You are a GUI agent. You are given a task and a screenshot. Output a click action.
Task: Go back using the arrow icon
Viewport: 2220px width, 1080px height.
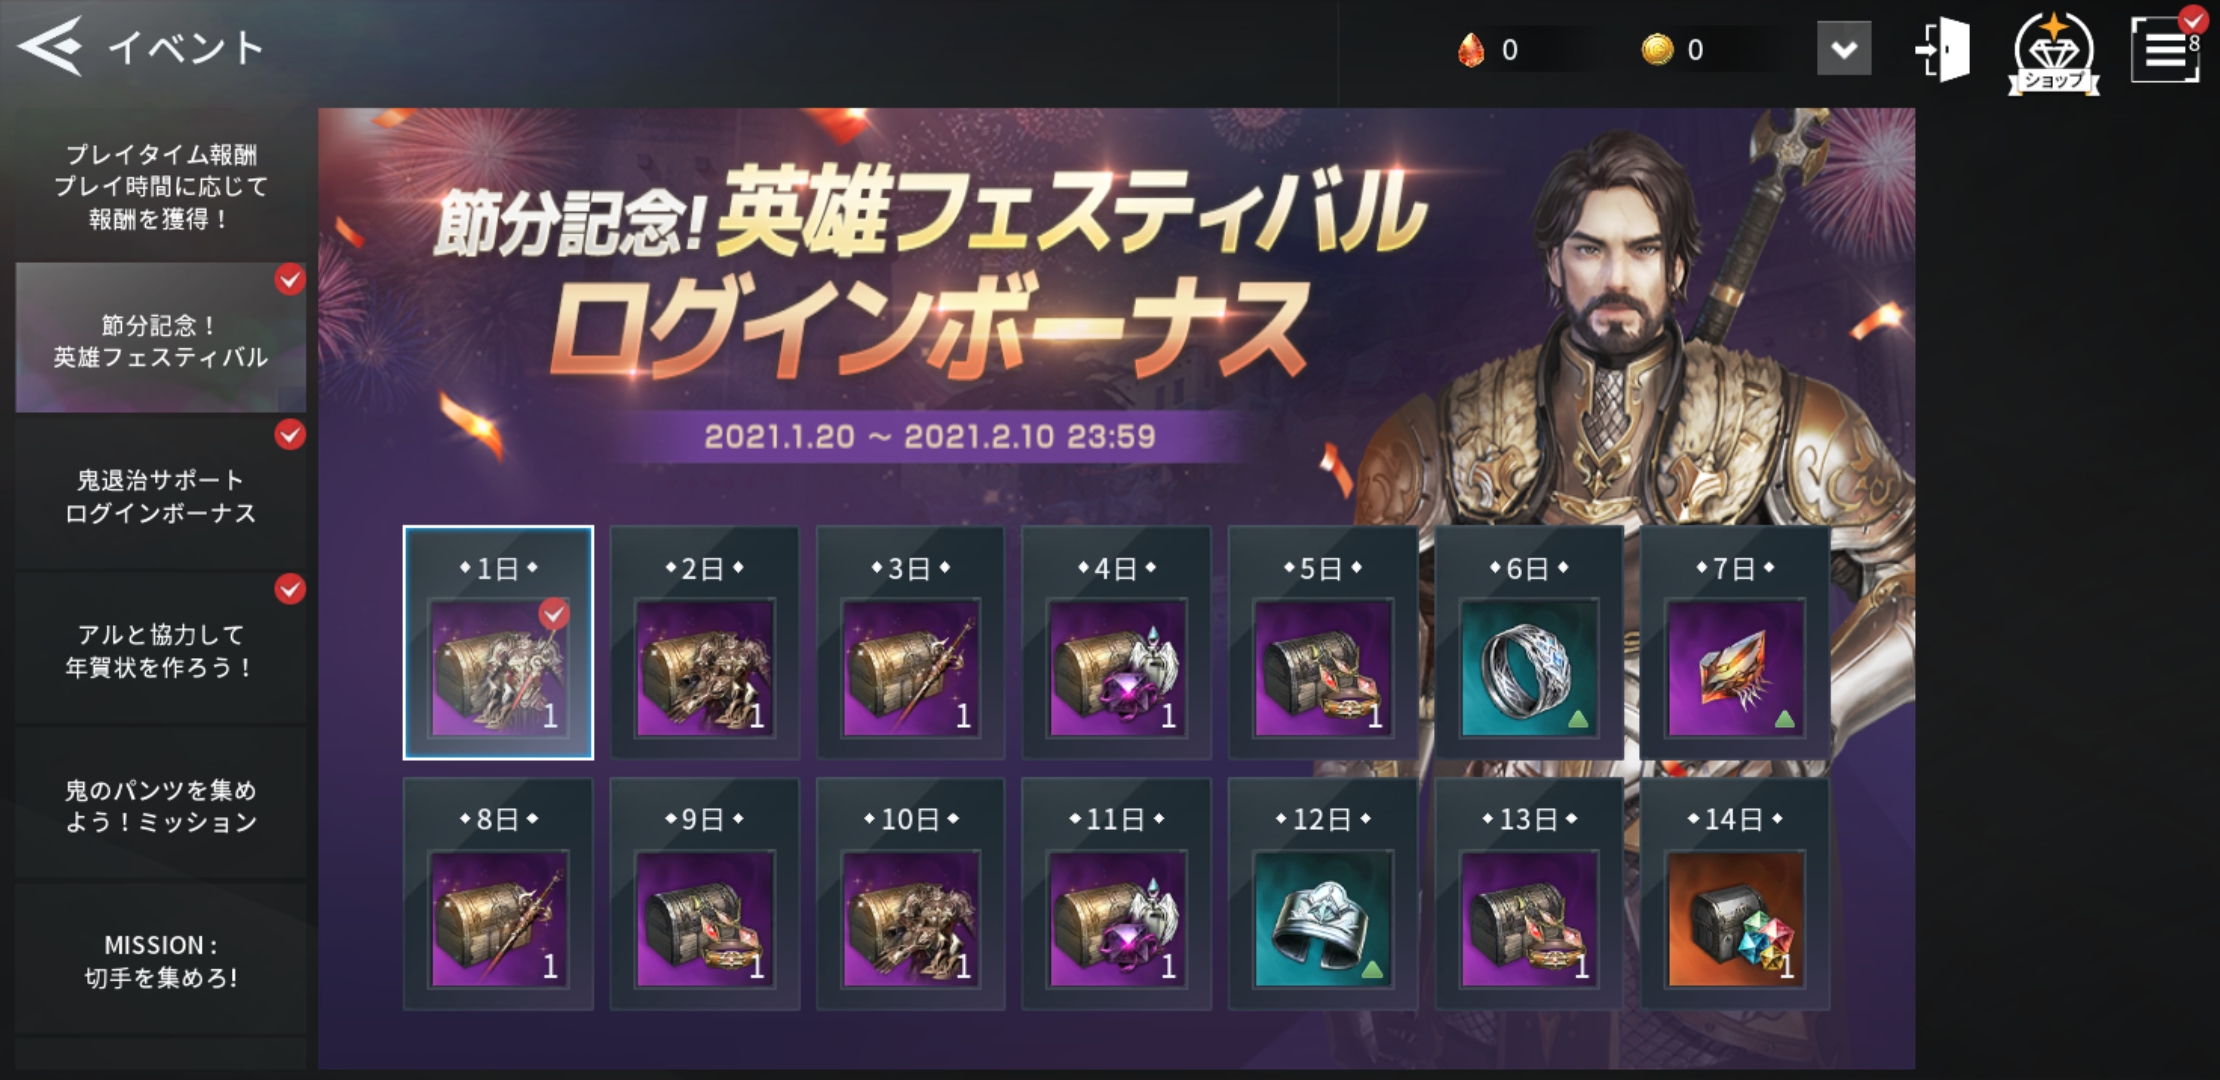[50, 46]
